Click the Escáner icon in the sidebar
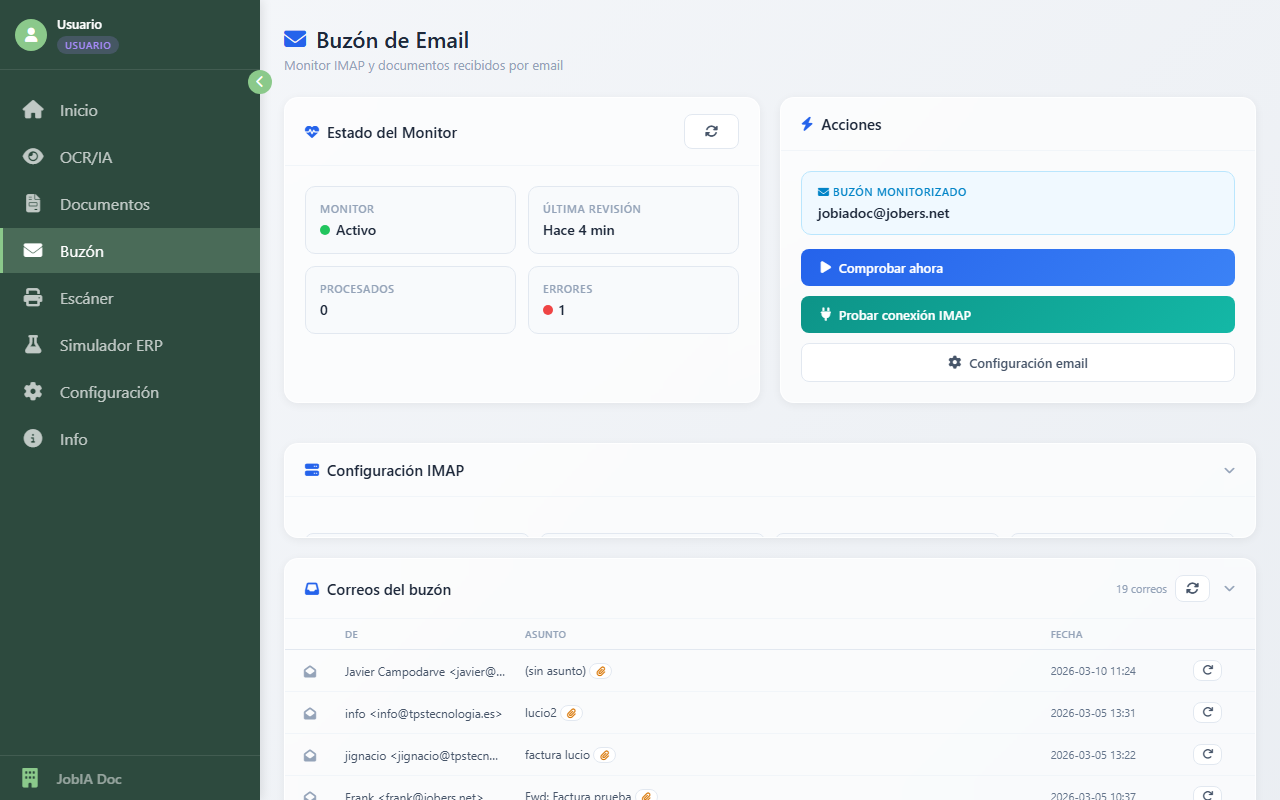Viewport: 1280px width, 800px height. 30,298
